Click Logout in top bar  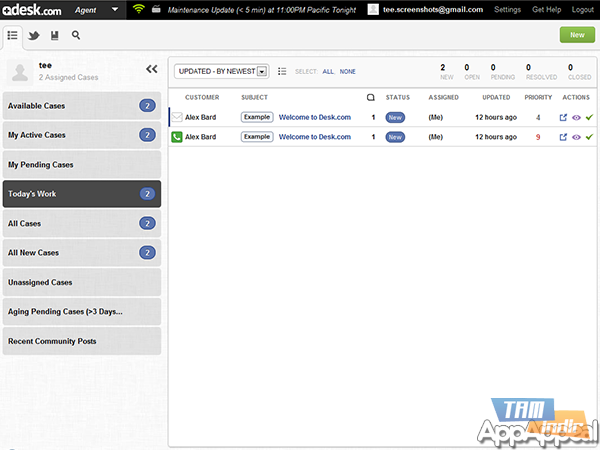point(582,10)
